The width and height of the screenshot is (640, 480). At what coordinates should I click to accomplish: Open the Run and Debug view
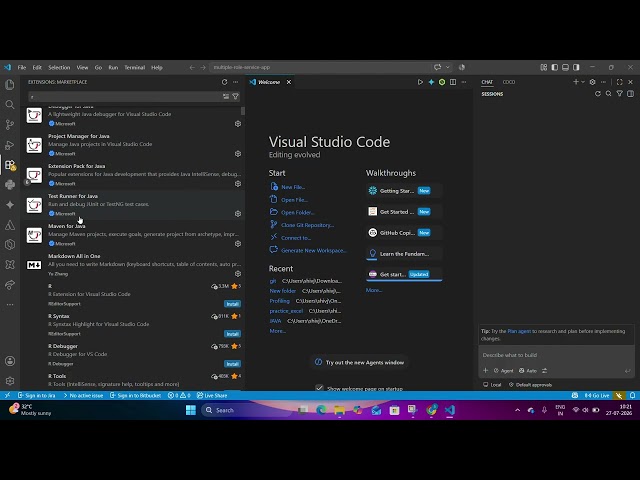tap(10, 145)
